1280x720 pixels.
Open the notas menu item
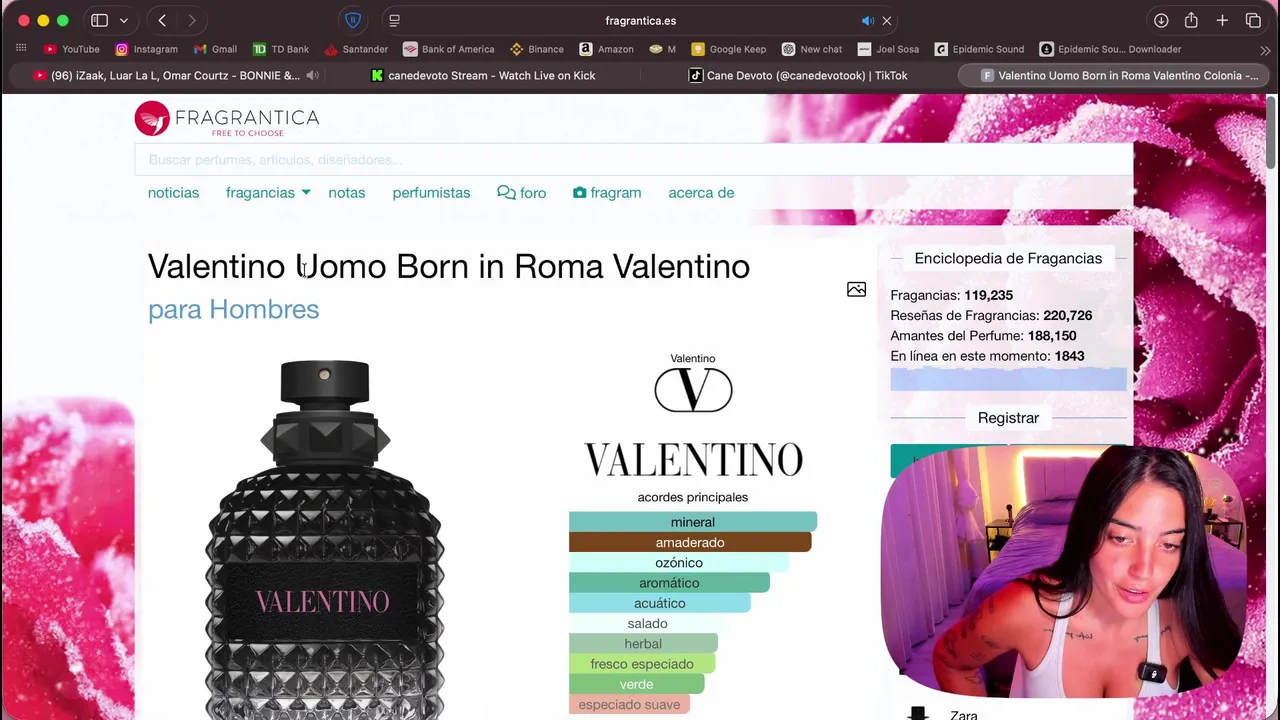(347, 193)
